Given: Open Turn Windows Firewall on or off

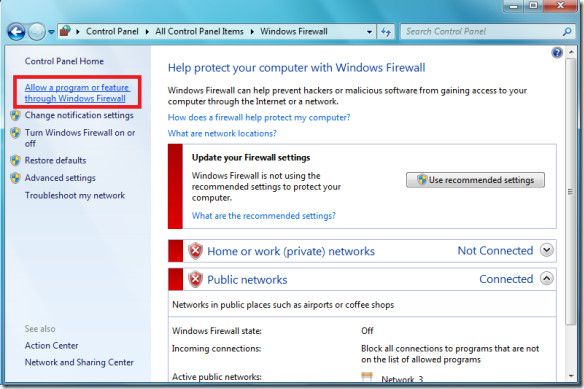Looking at the screenshot, I should pyautogui.click(x=80, y=138).
